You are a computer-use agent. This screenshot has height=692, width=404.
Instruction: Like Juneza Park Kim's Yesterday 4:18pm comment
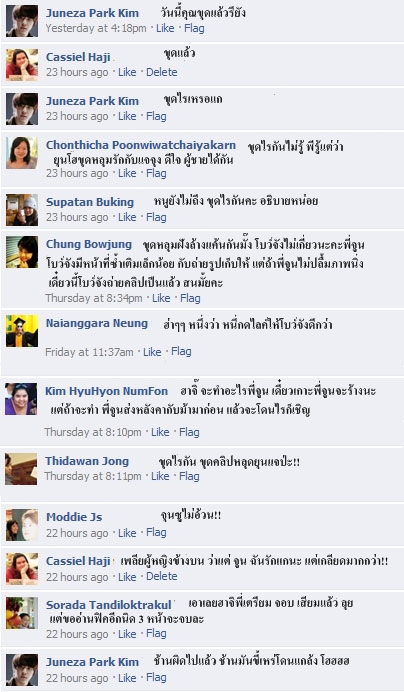165,28
